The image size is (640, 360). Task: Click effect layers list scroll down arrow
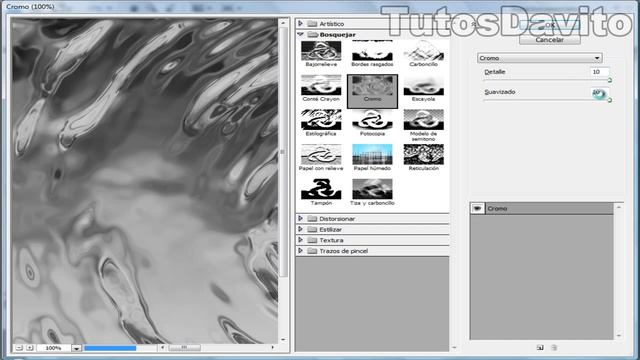619,336
